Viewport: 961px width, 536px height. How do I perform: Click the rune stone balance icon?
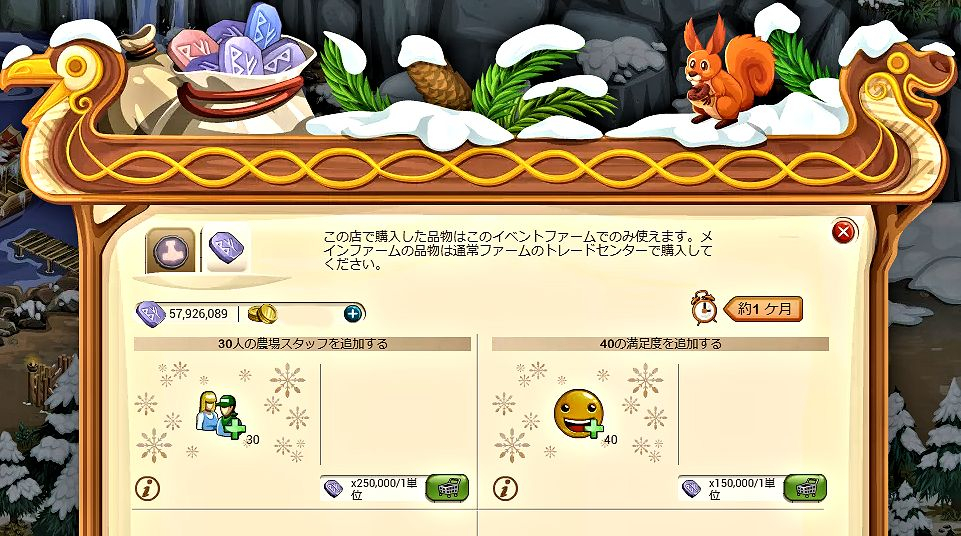click(x=150, y=314)
